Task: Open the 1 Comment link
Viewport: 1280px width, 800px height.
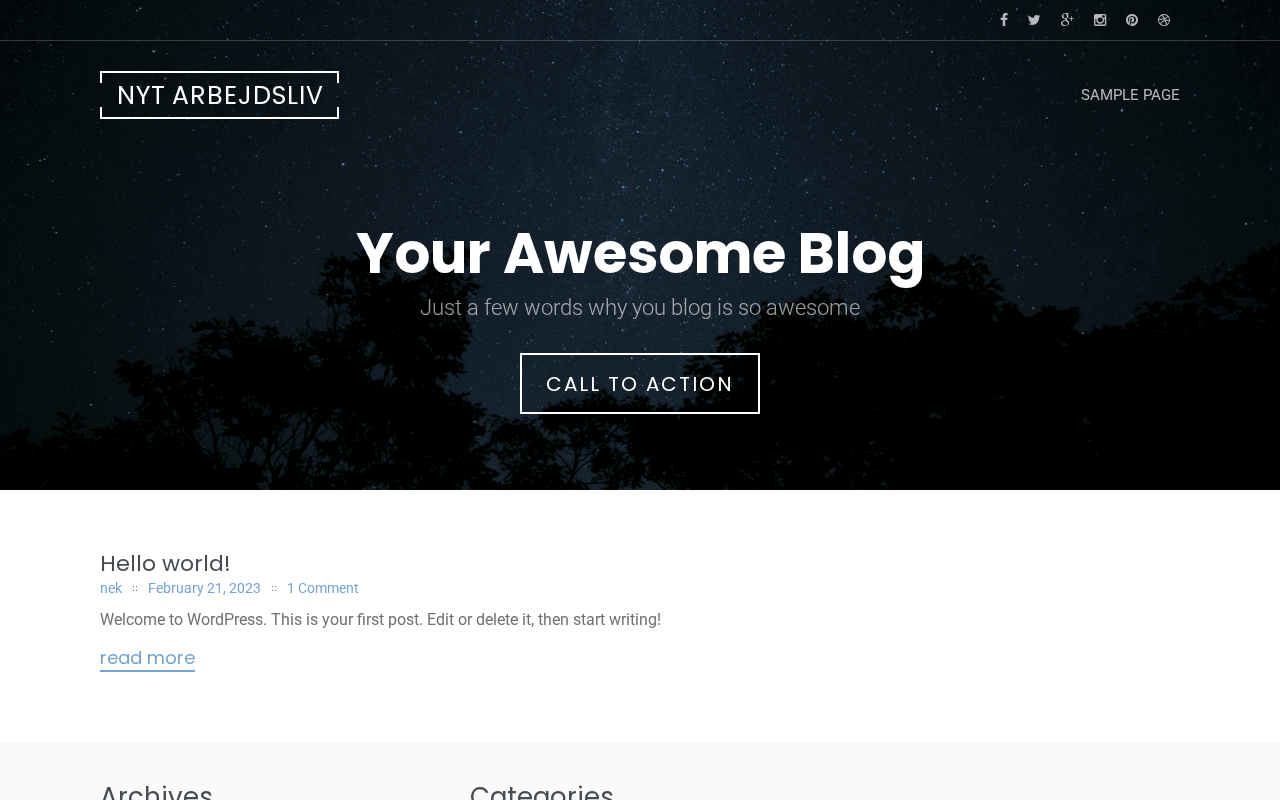Action: 322,588
